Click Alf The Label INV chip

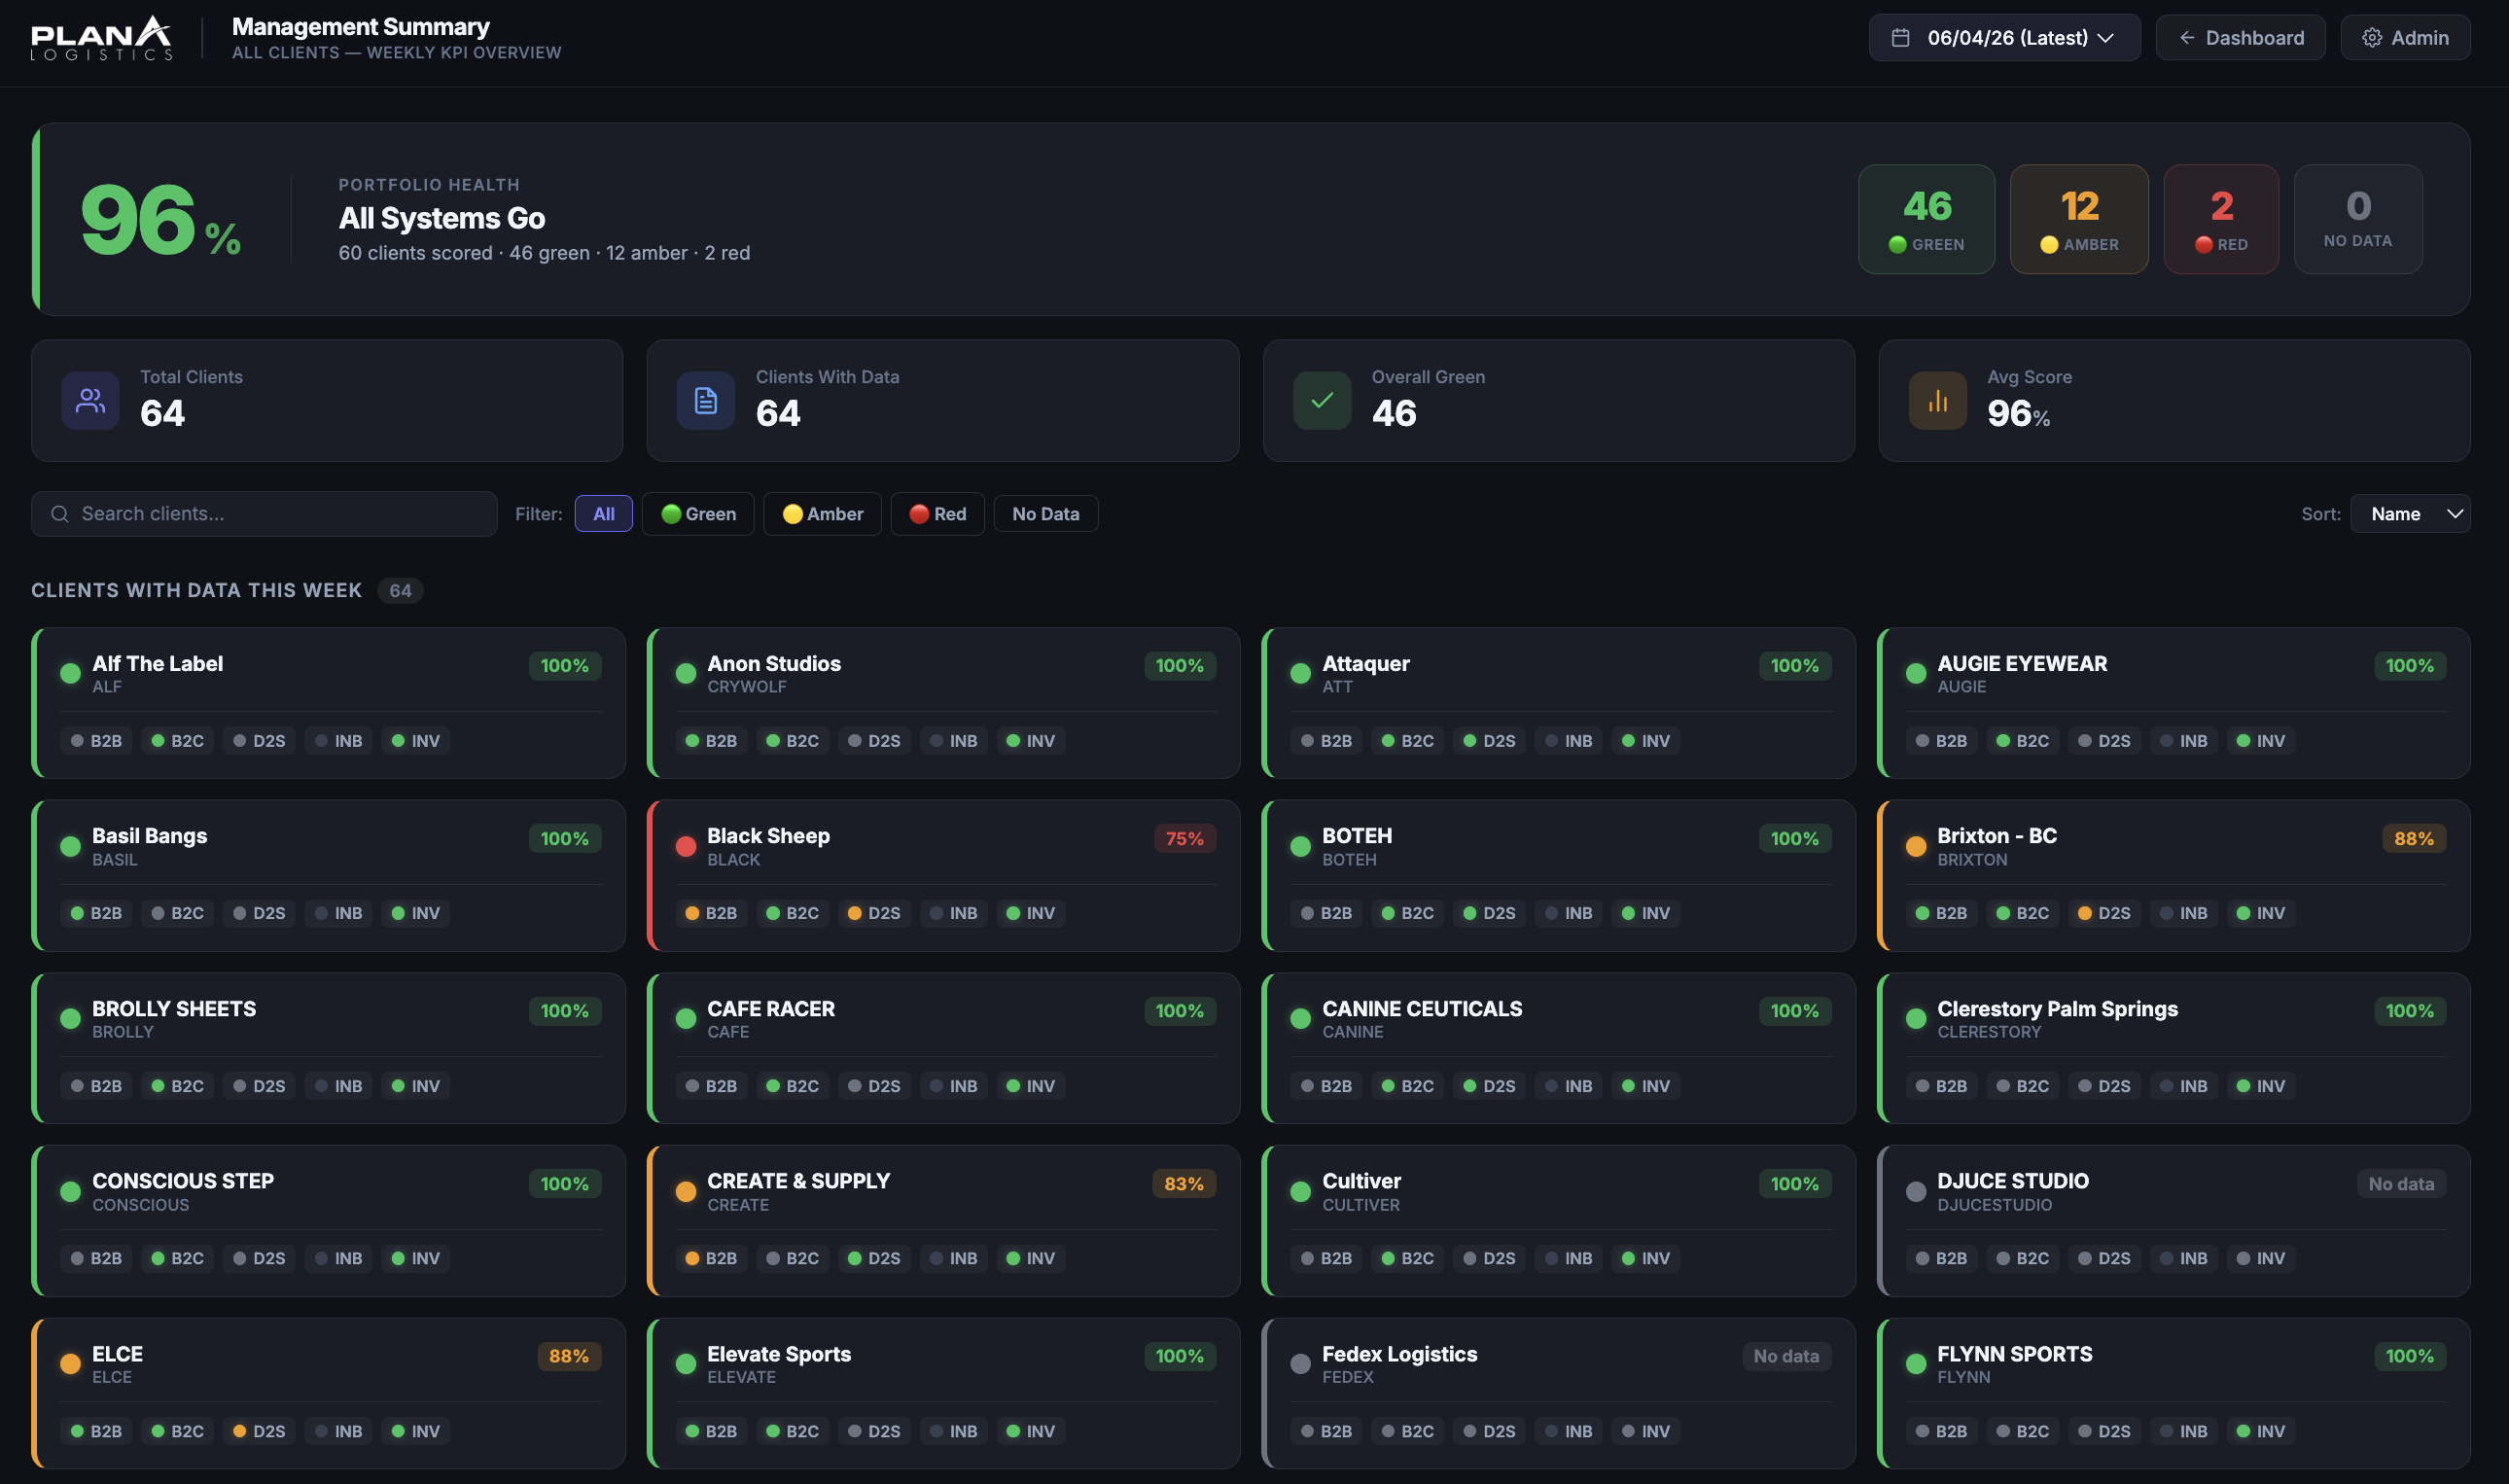(416, 741)
